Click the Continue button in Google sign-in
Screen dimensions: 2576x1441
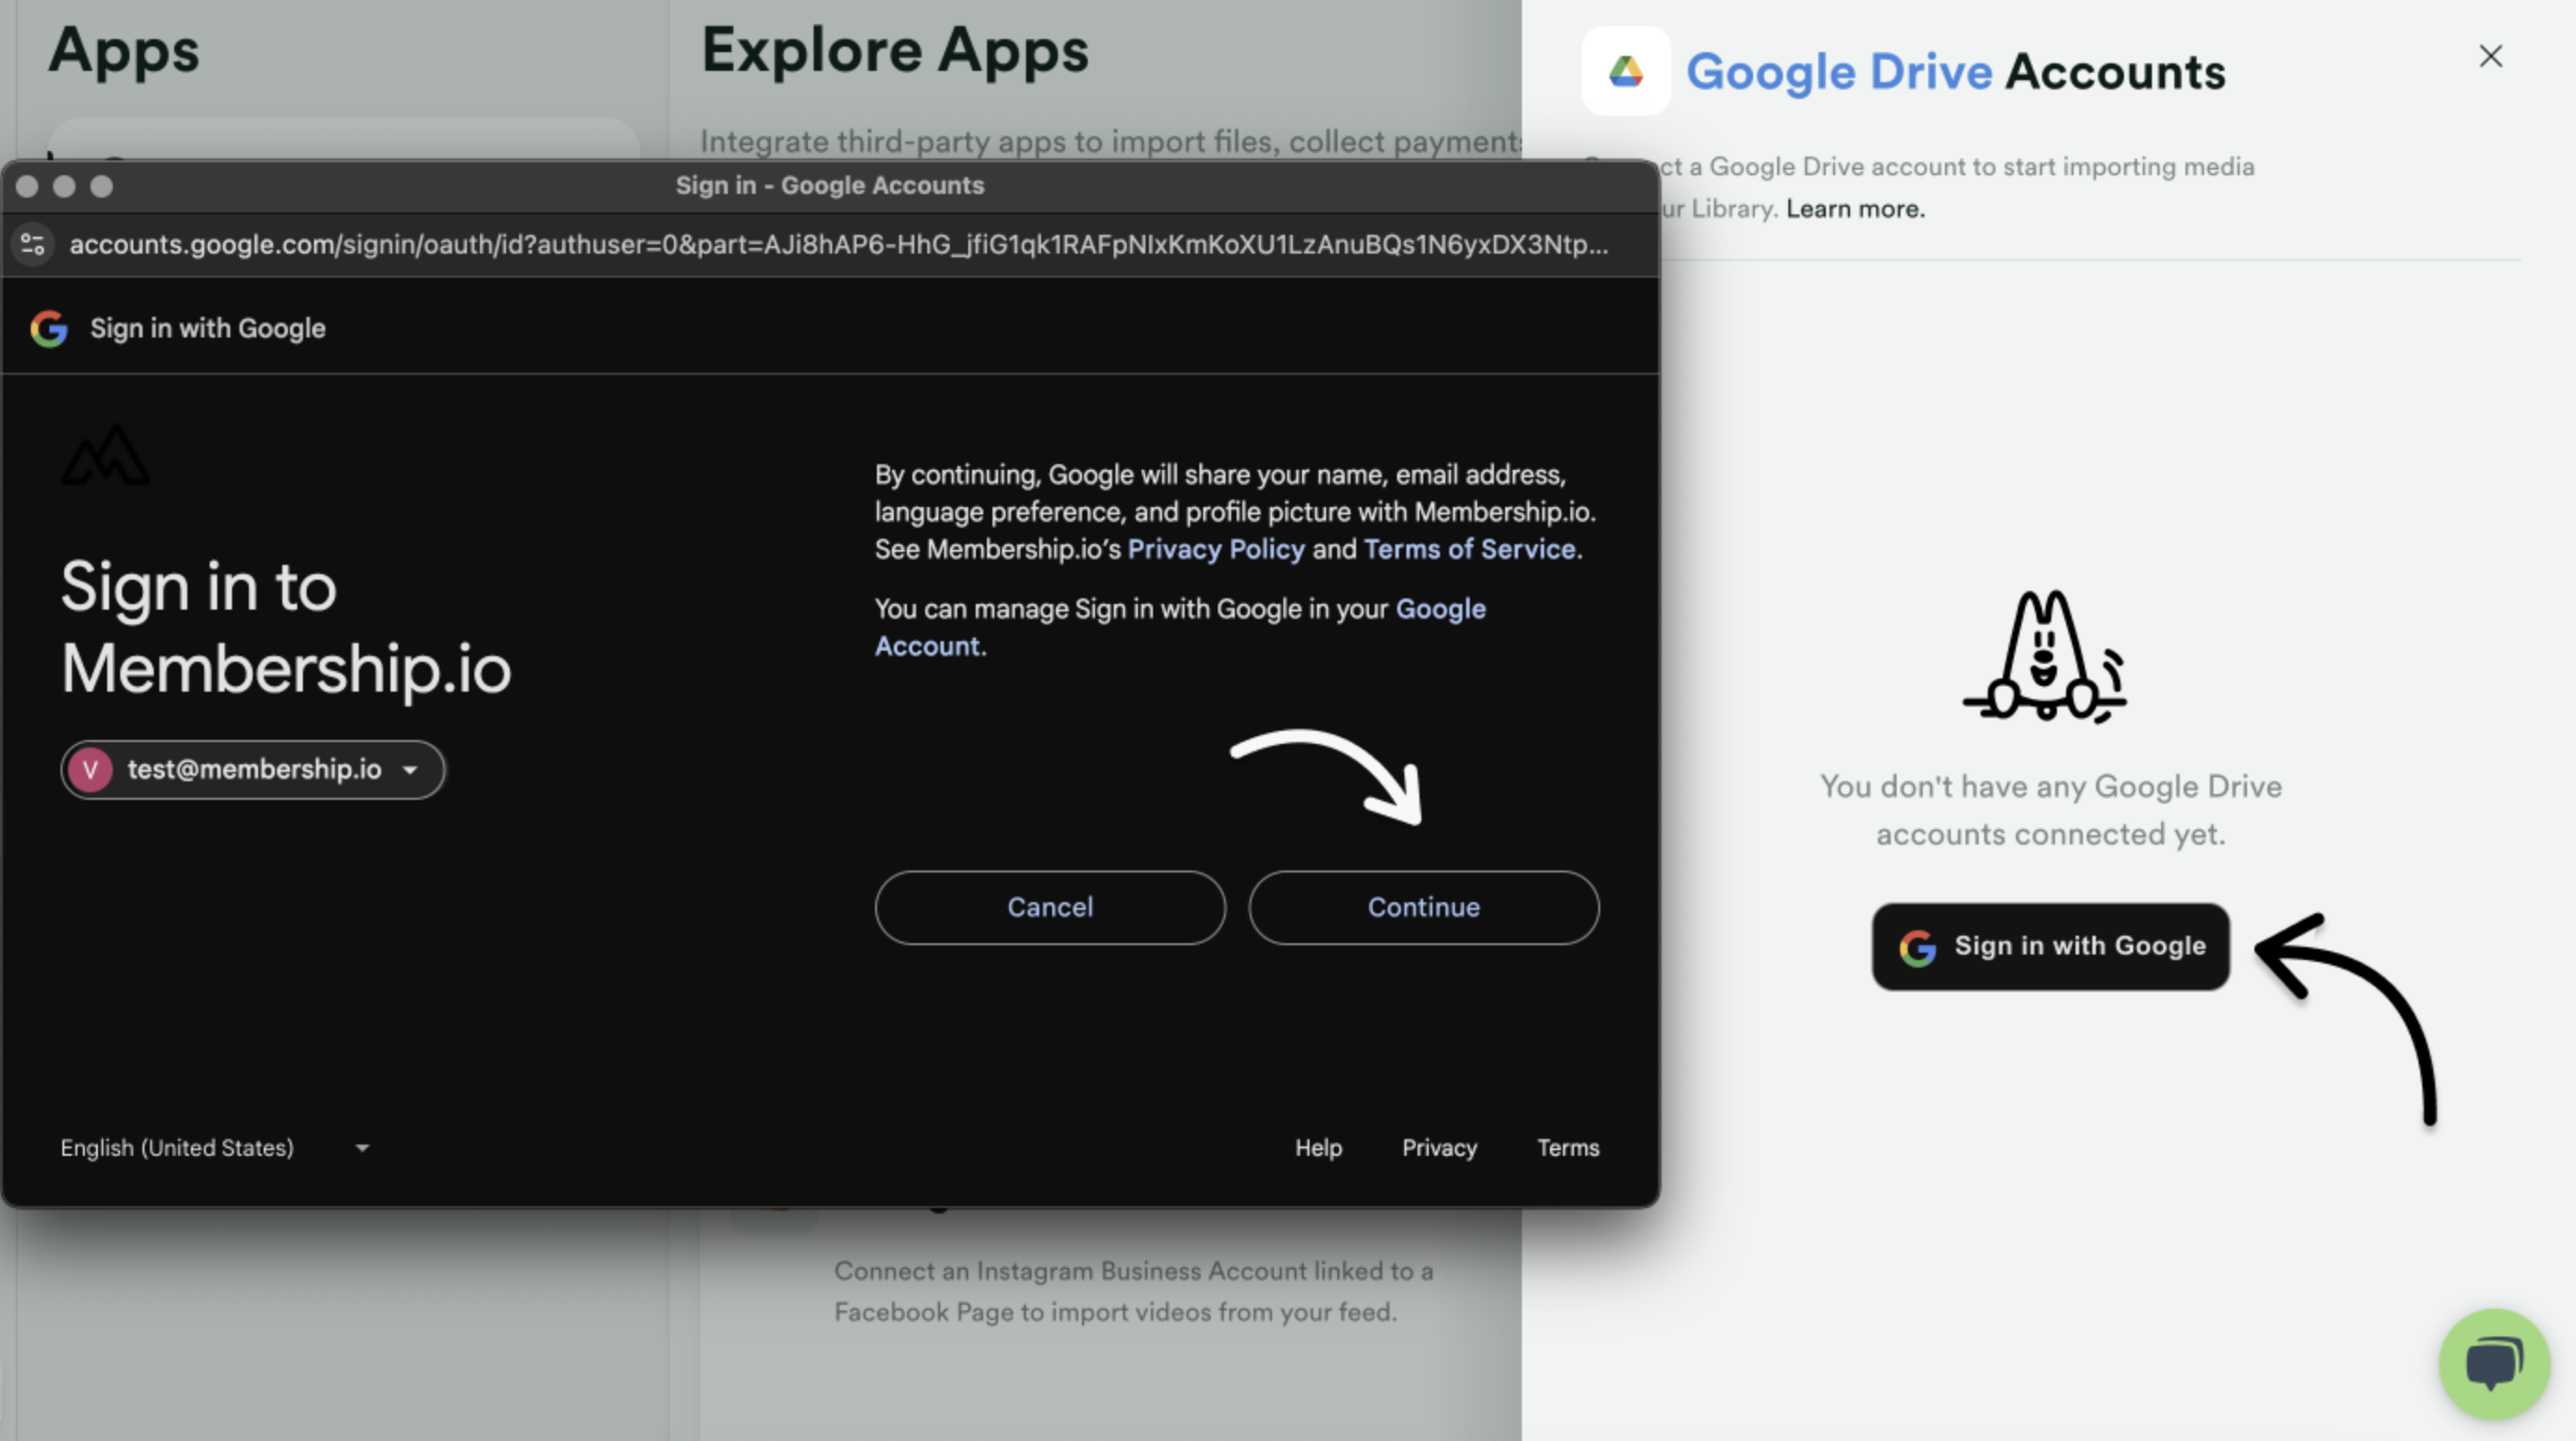[x=1423, y=907]
